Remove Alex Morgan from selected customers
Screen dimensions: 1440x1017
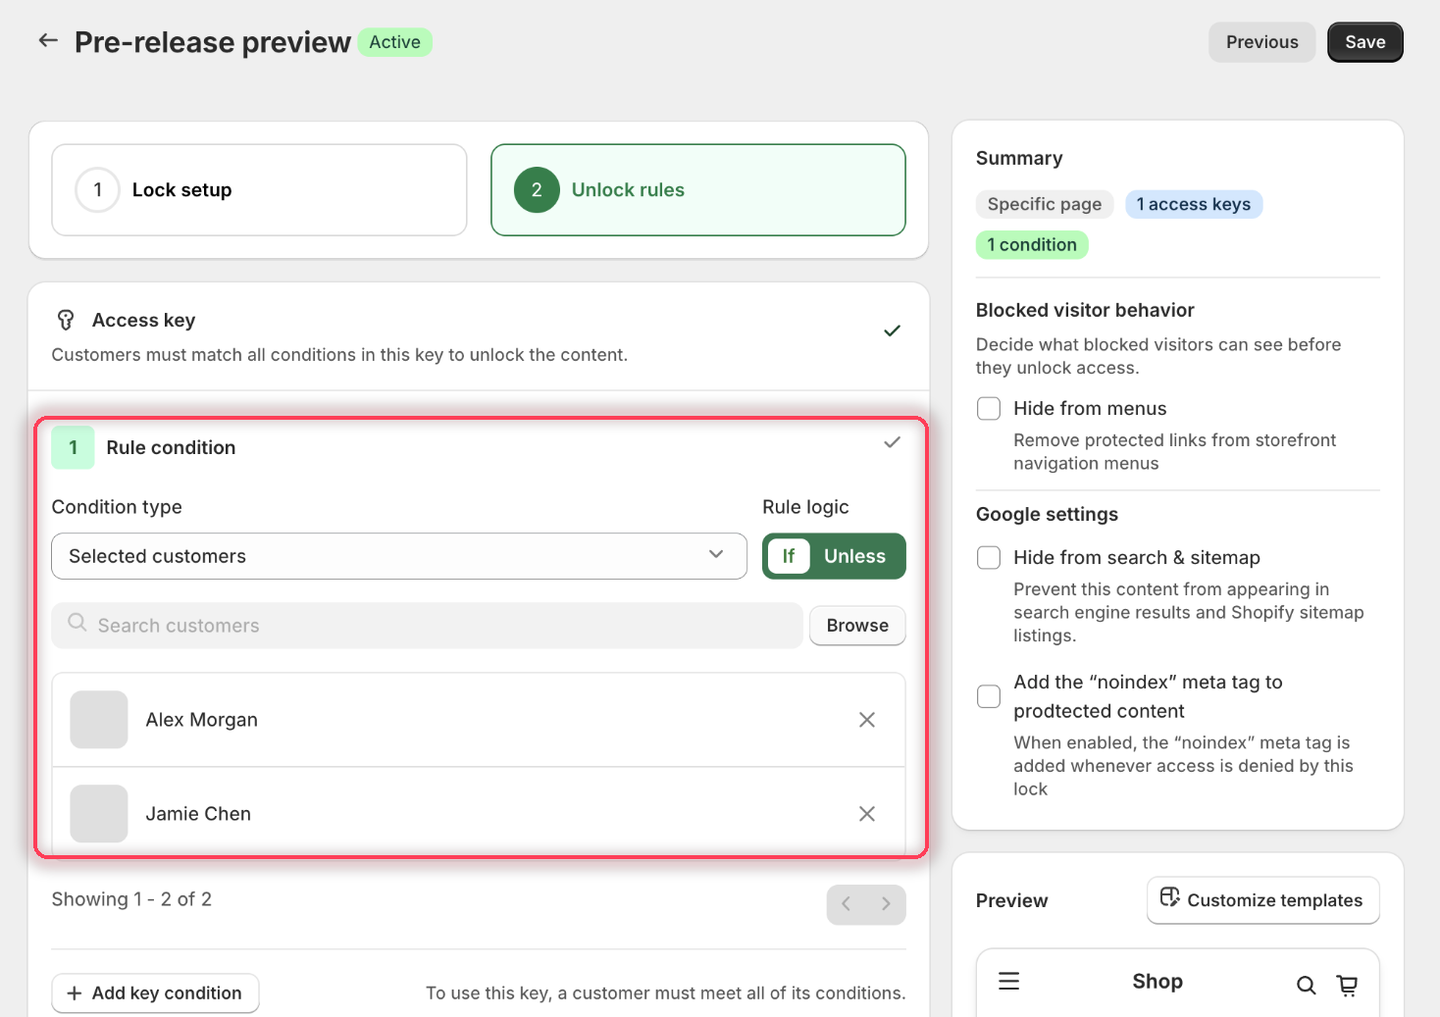coord(867,720)
